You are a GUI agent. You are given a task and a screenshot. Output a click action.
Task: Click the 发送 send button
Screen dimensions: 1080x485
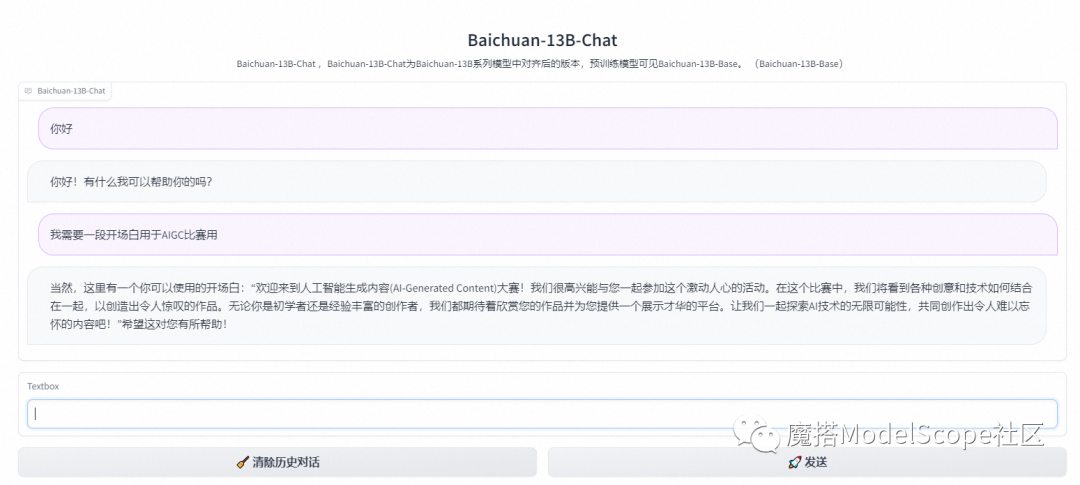807,462
